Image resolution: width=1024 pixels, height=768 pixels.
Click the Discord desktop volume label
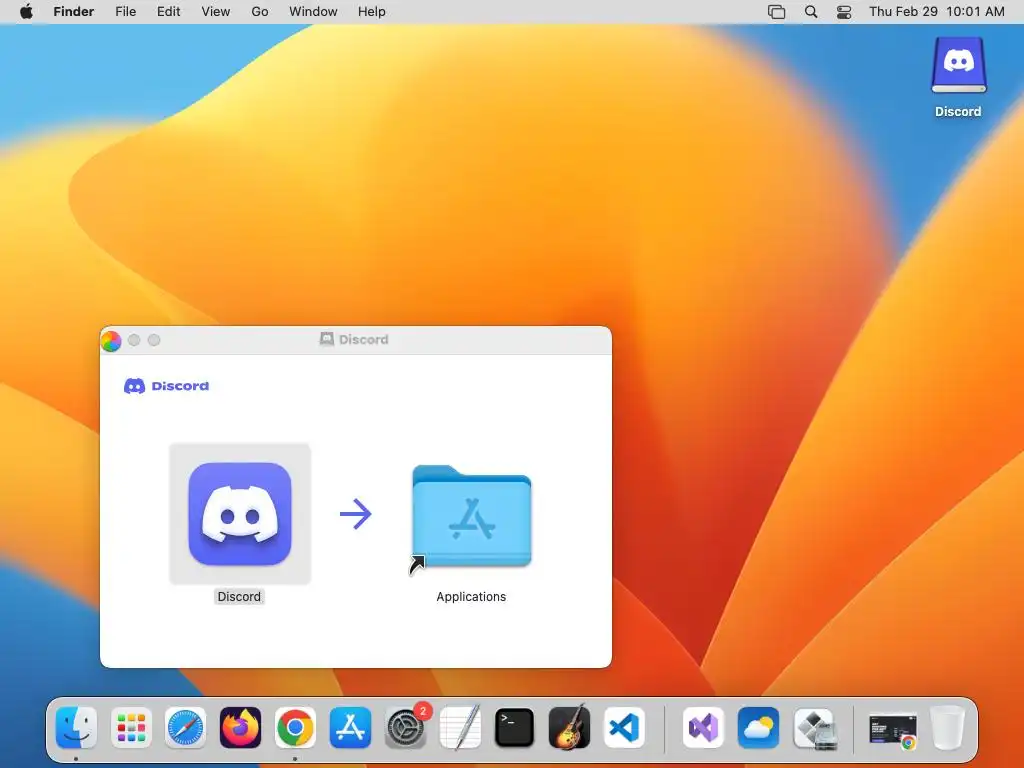click(958, 112)
